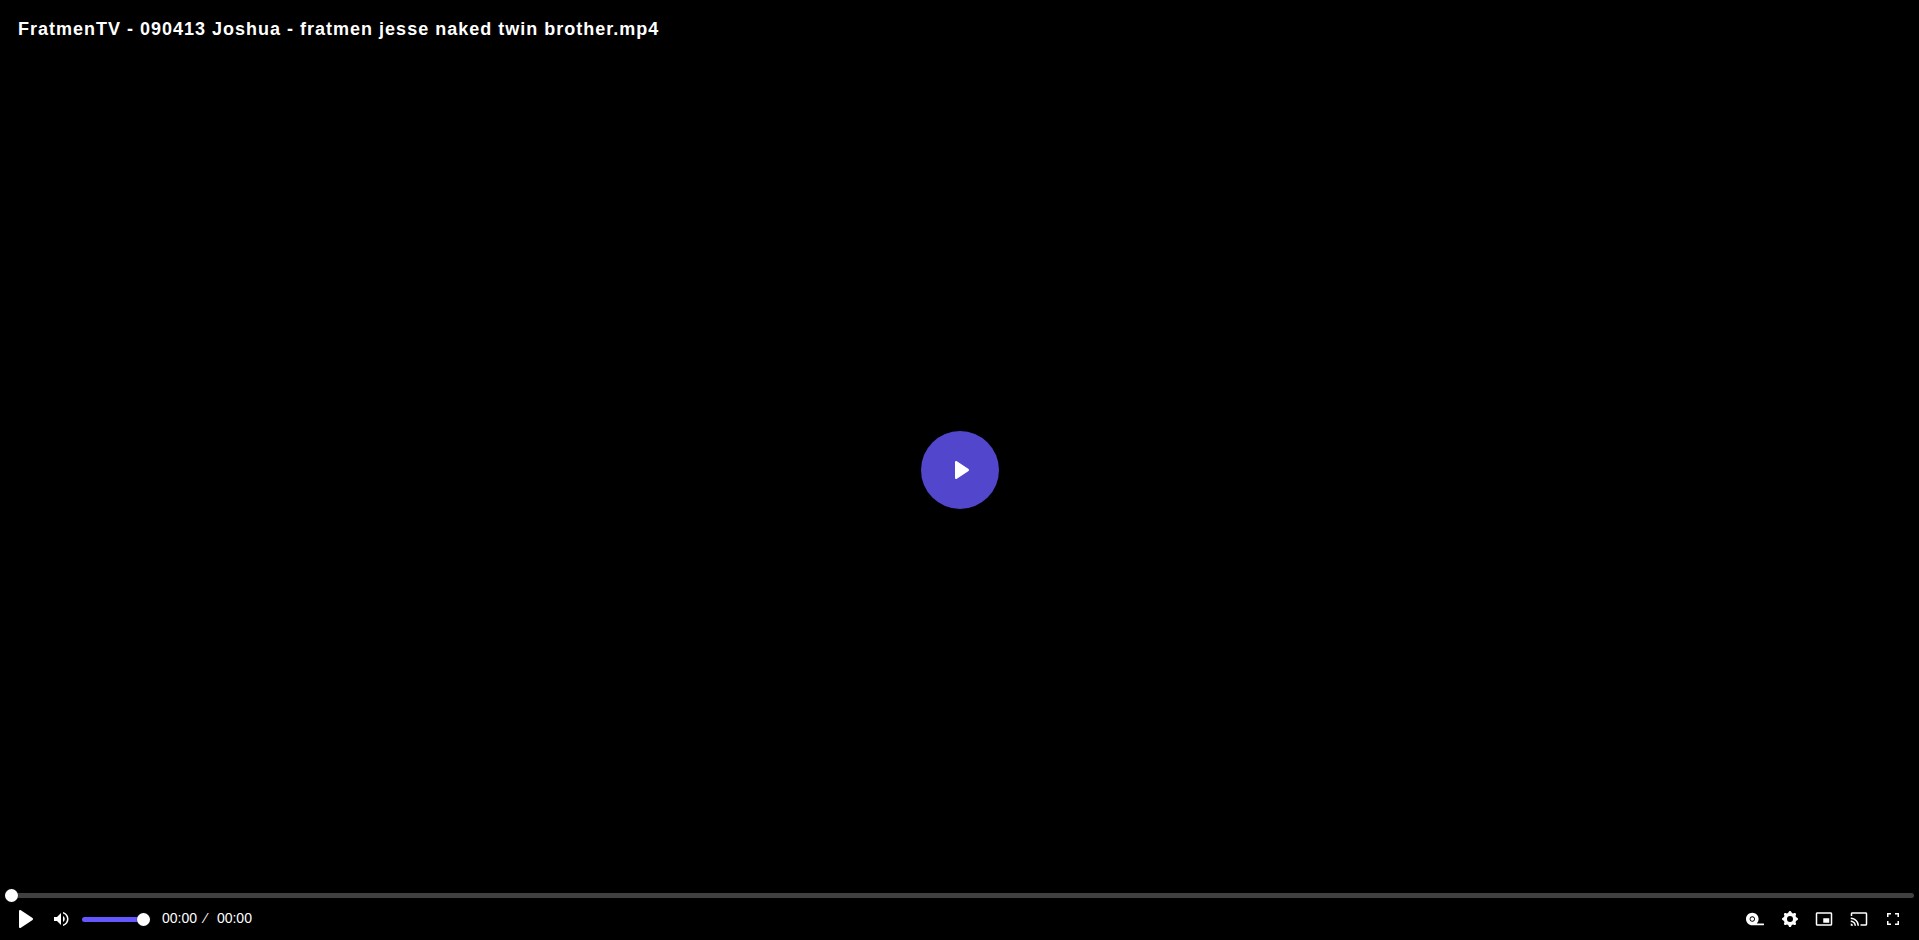Click the small play icon in control bar
The width and height of the screenshot is (1919, 940).
(x=26, y=919)
